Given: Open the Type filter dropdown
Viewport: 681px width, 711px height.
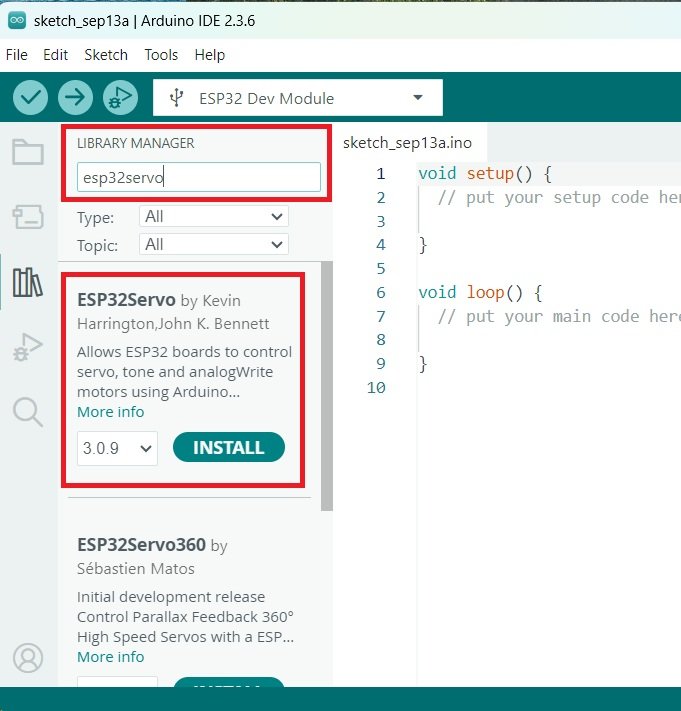Looking at the screenshot, I should coord(214,217).
